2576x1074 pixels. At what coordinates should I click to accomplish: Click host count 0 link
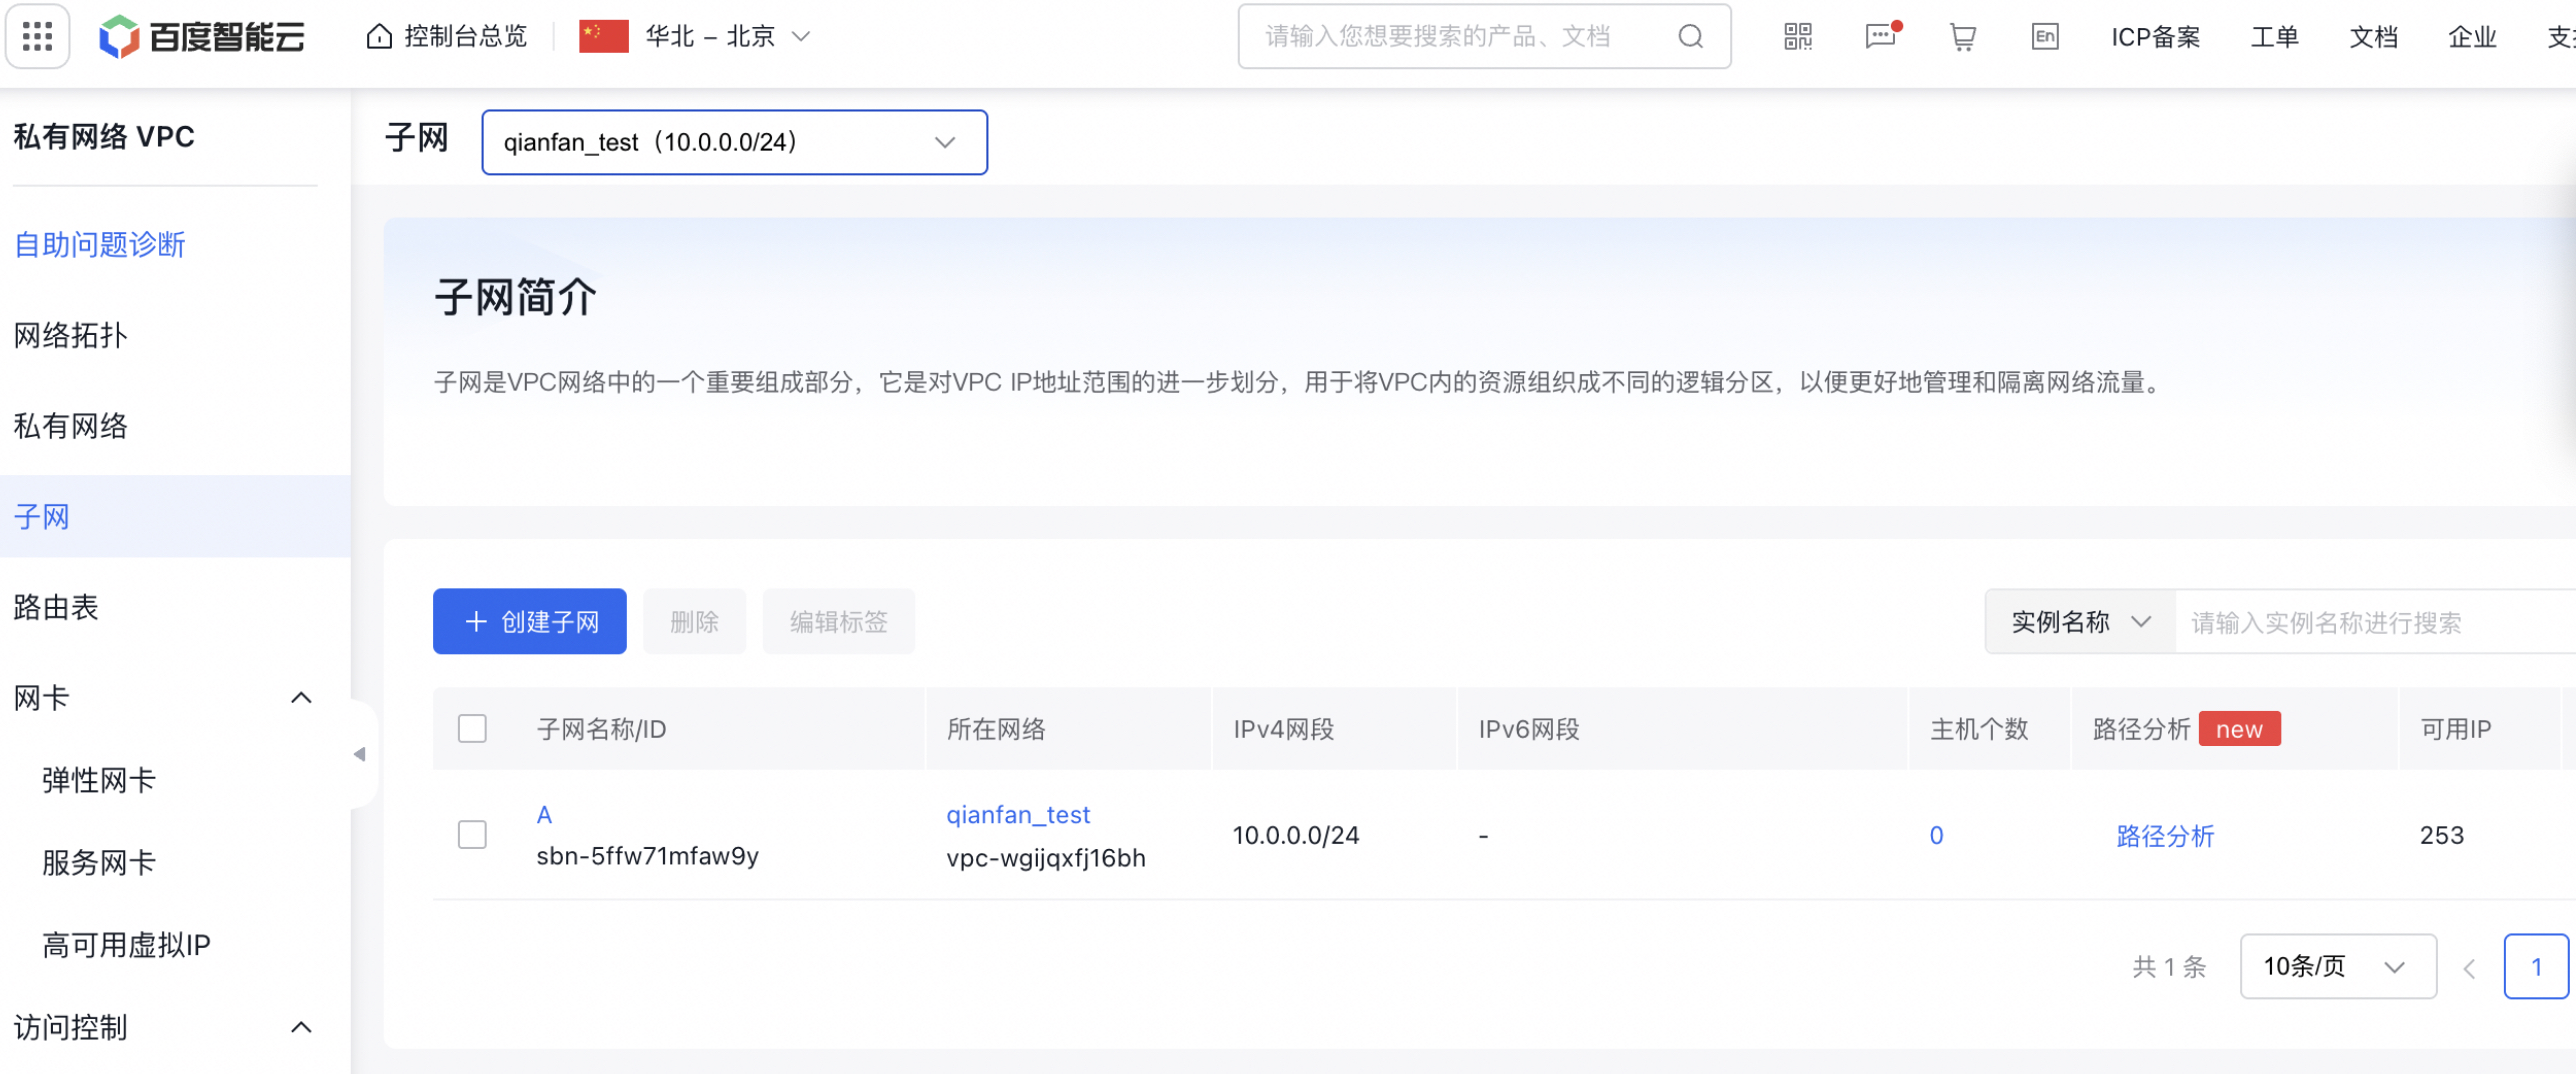[1936, 836]
